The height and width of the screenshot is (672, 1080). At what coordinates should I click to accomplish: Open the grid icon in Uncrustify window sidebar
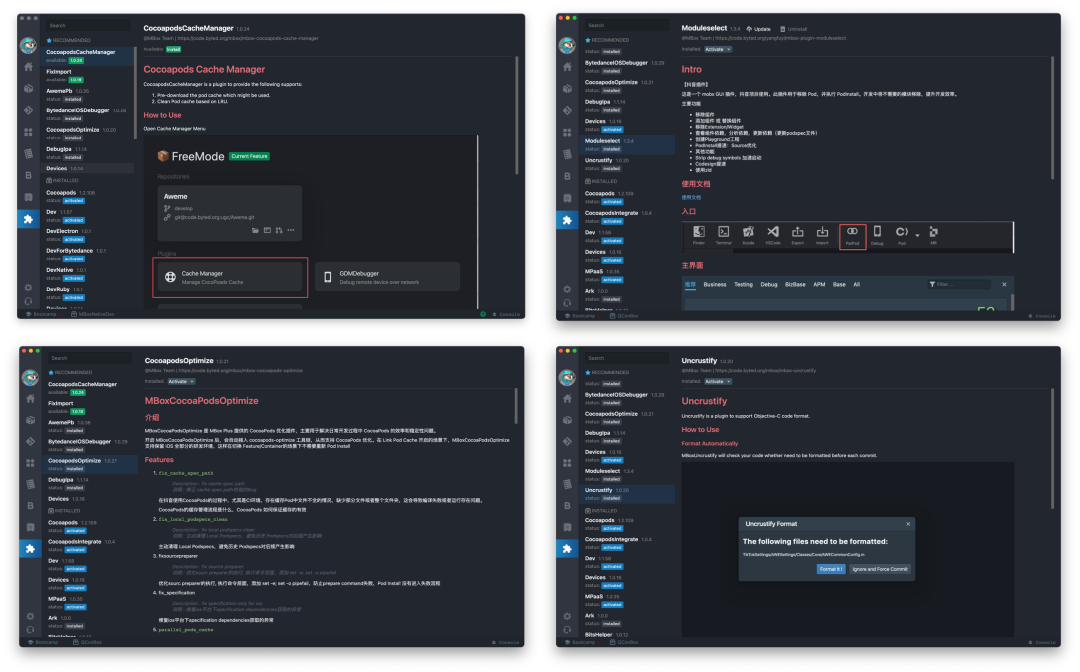point(567,463)
